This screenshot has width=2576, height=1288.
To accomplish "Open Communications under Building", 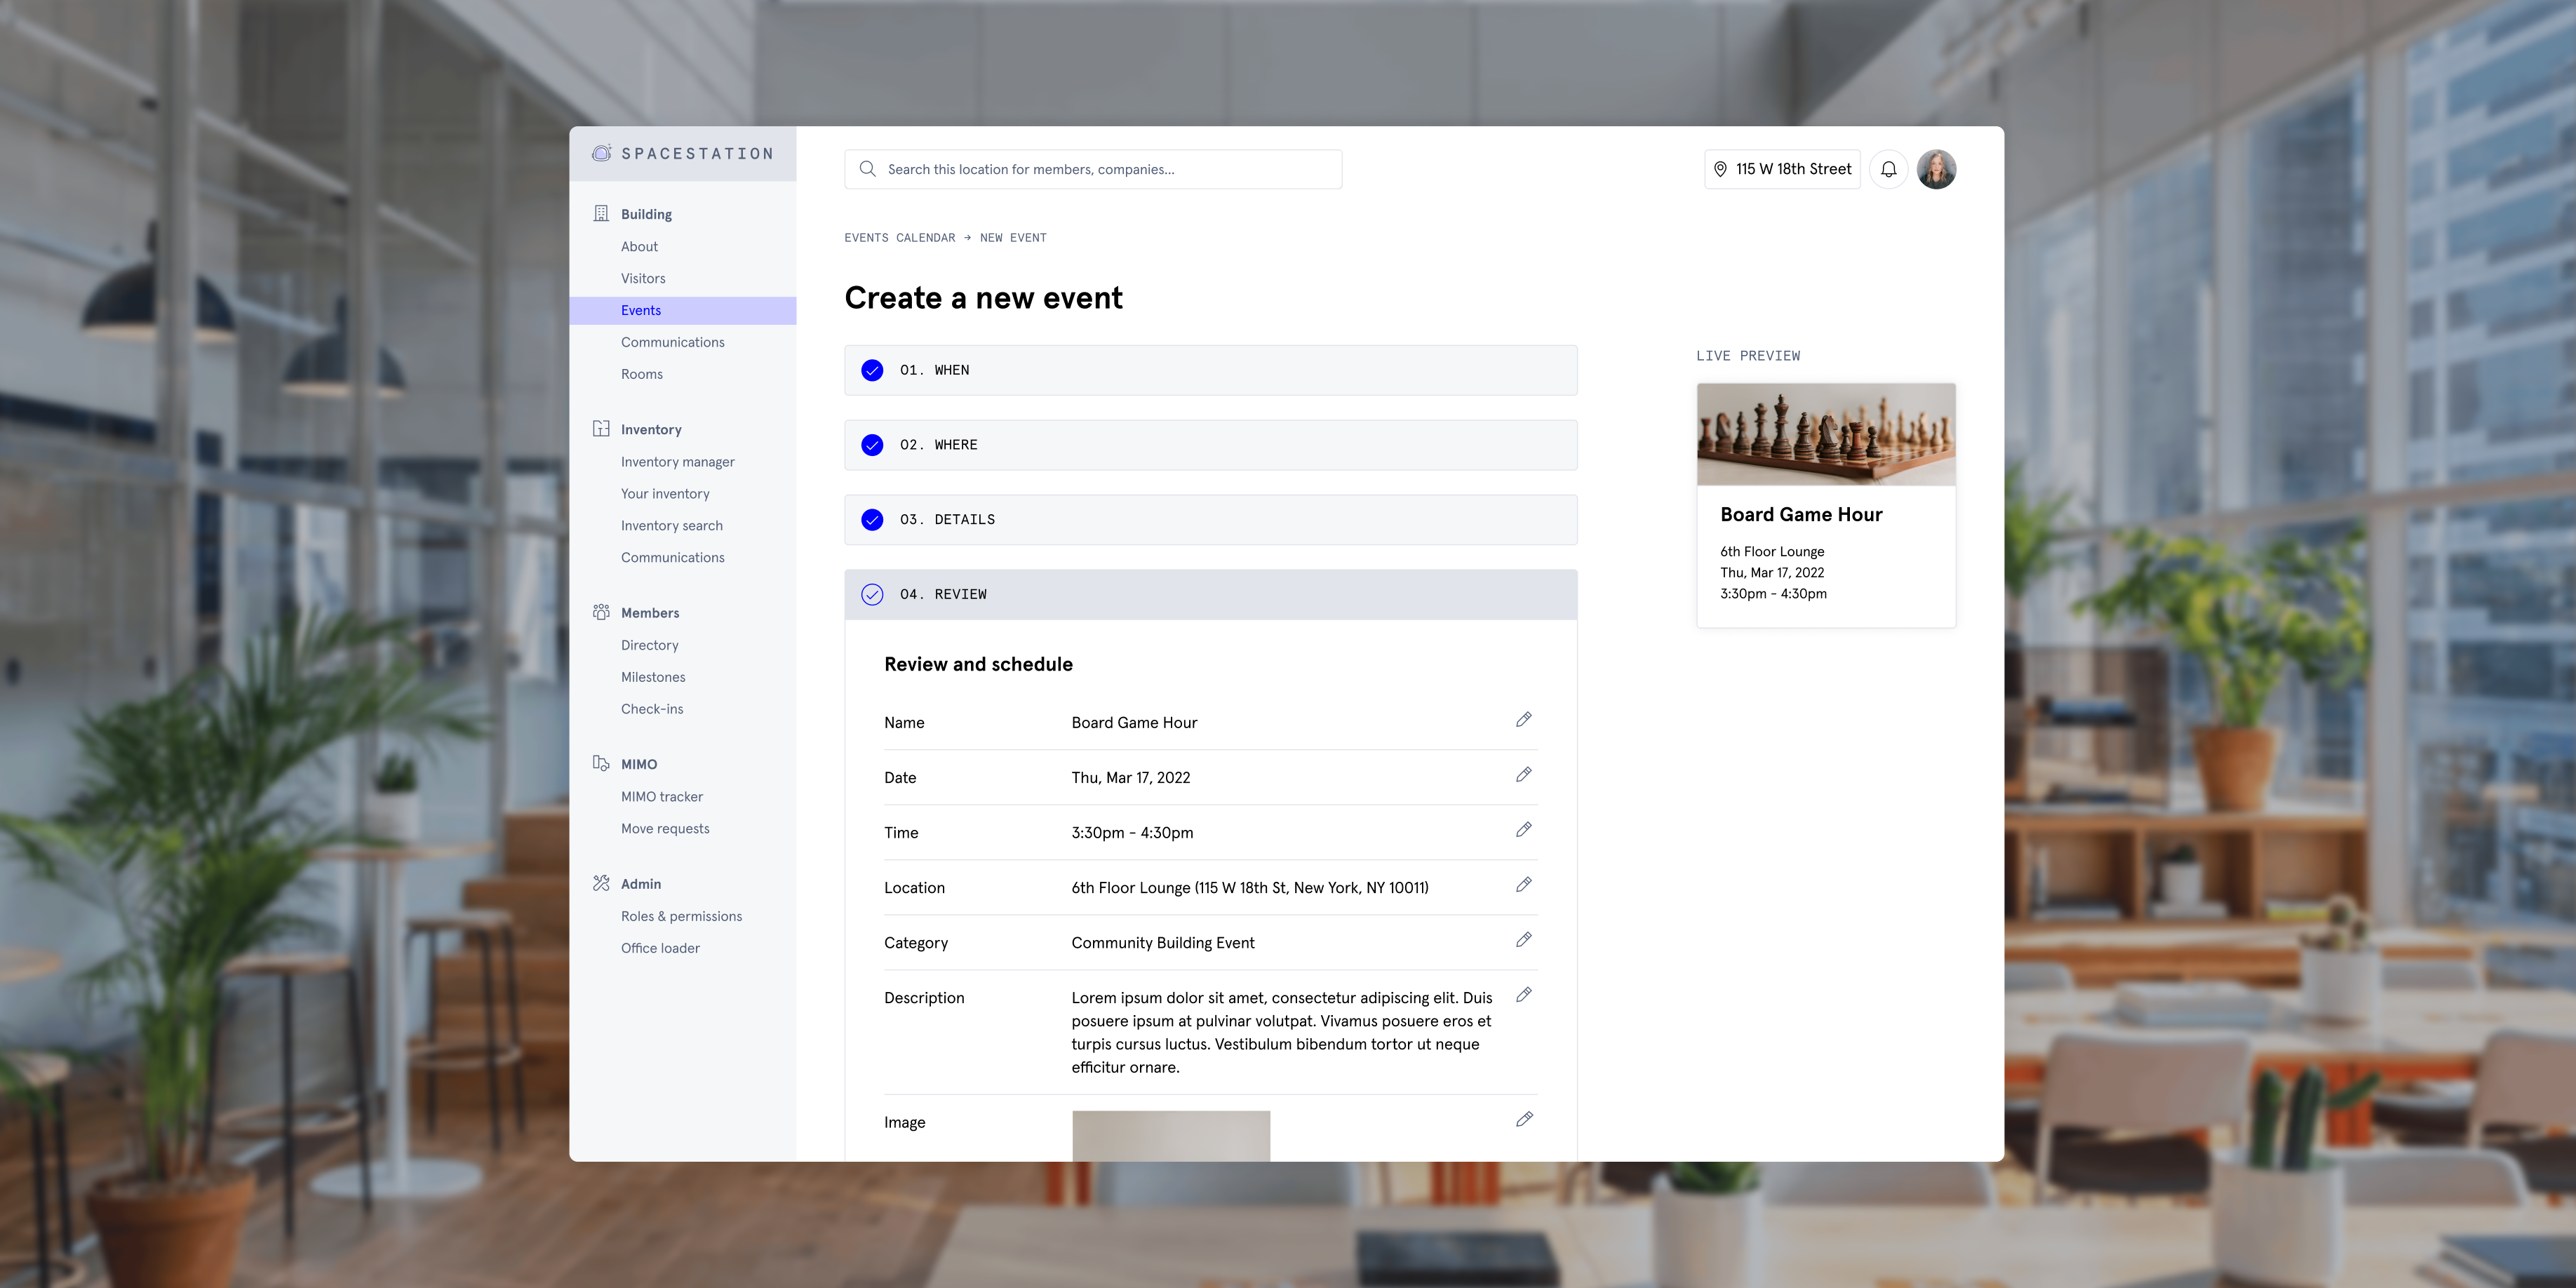I will pos(672,343).
